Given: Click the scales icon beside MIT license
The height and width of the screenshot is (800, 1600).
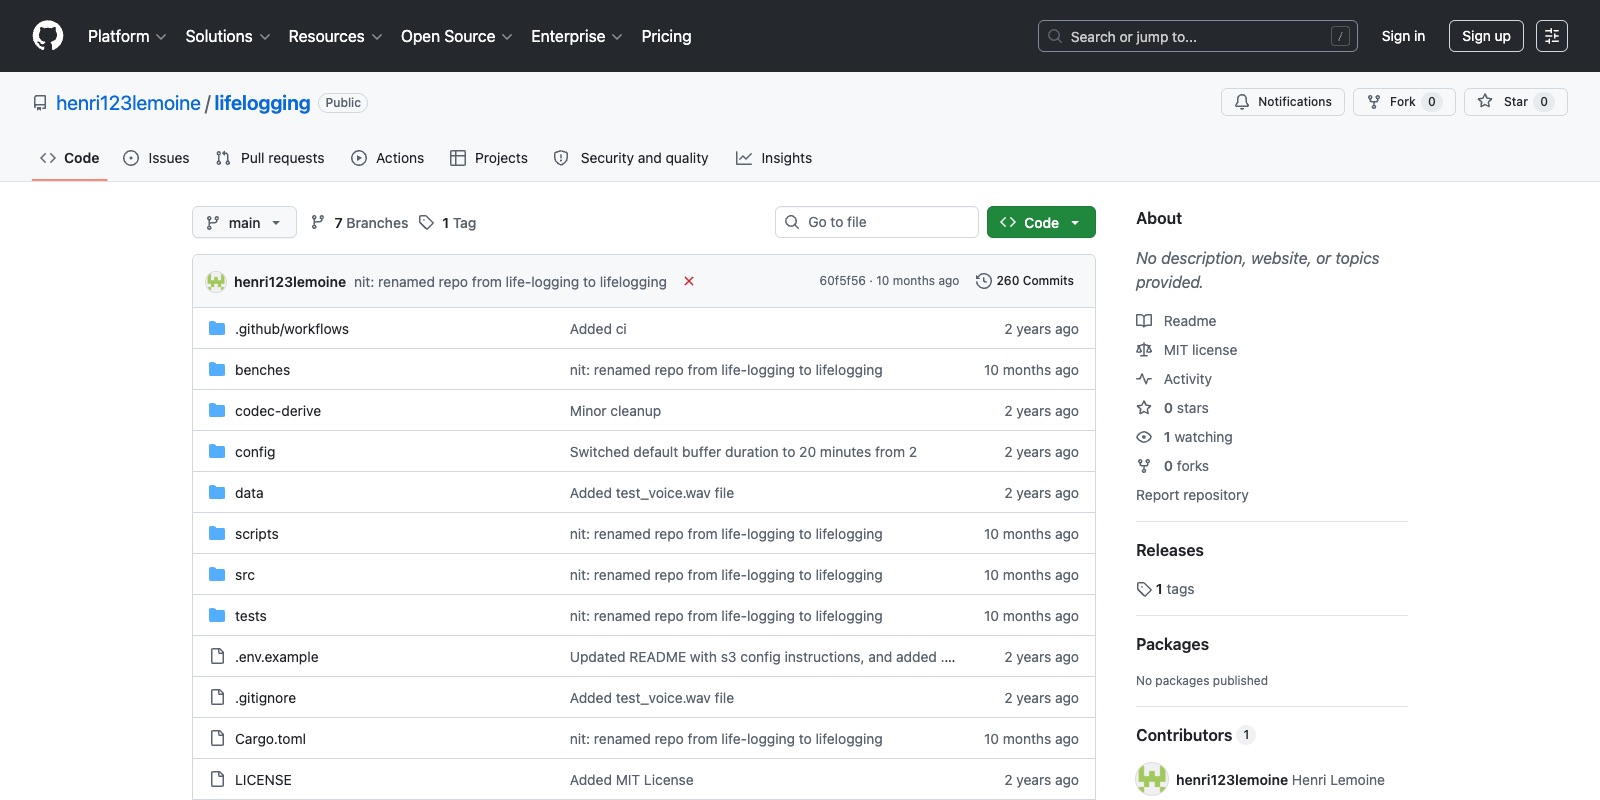Looking at the screenshot, I should (1144, 350).
